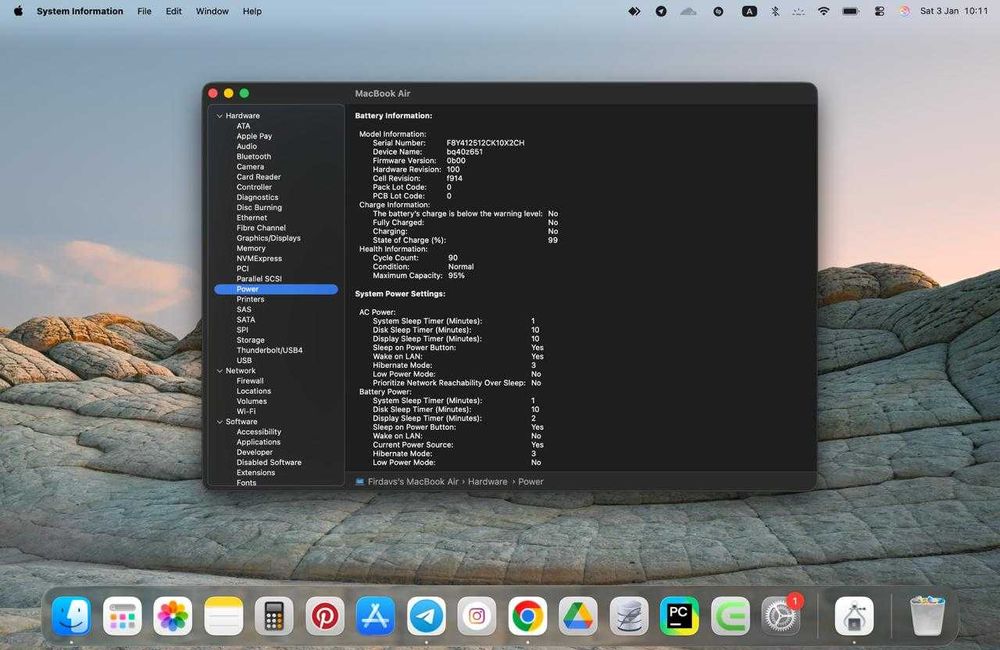Open the Trash in the Dock
The width and height of the screenshot is (1000, 650).
(x=927, y=616)
